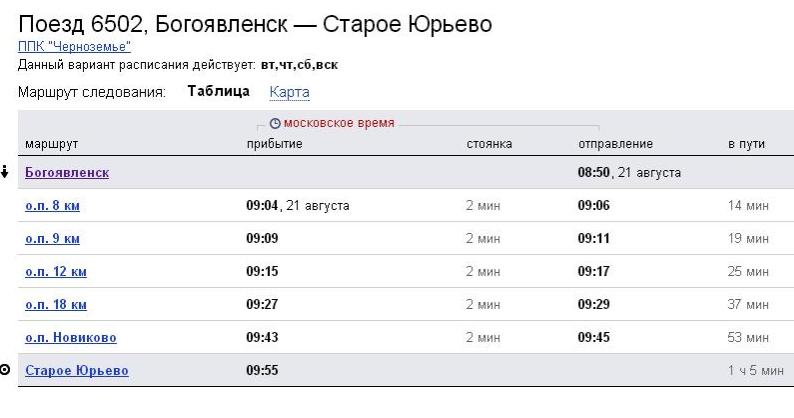The width and height of the screenshot is (794, 418).
Task: Go to the о.п. 9 км stop page
Action: 52,239
